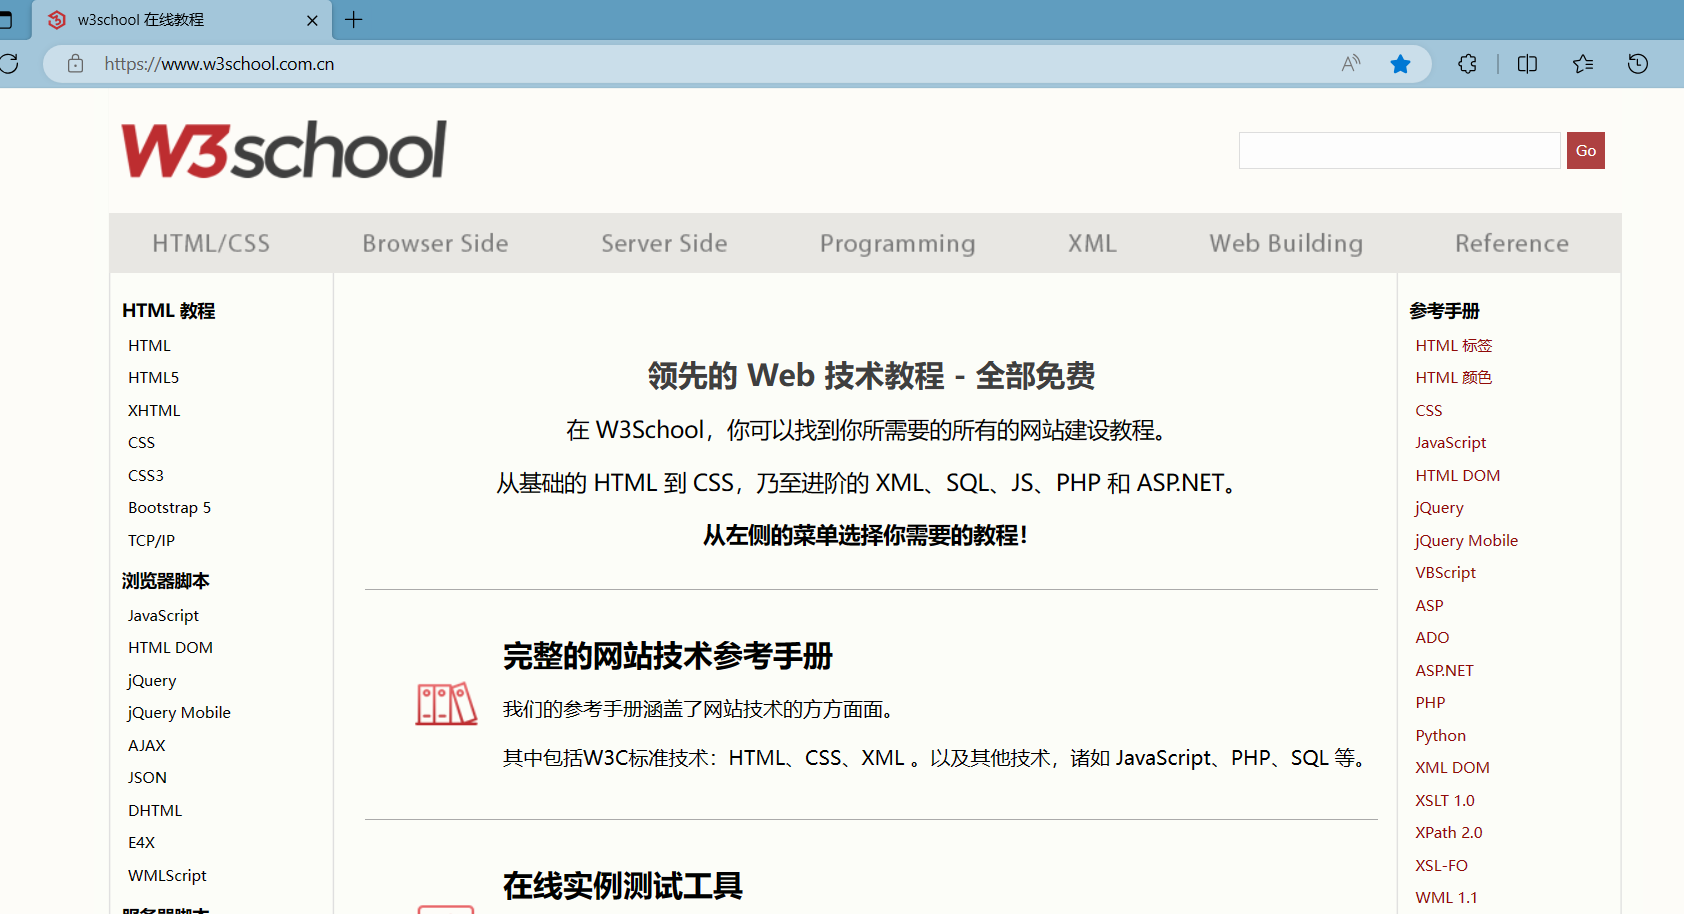The image size is (1684, 914).
Task: Open Bootstrap 5 tutorial link
Action: [x=169, y=507]
